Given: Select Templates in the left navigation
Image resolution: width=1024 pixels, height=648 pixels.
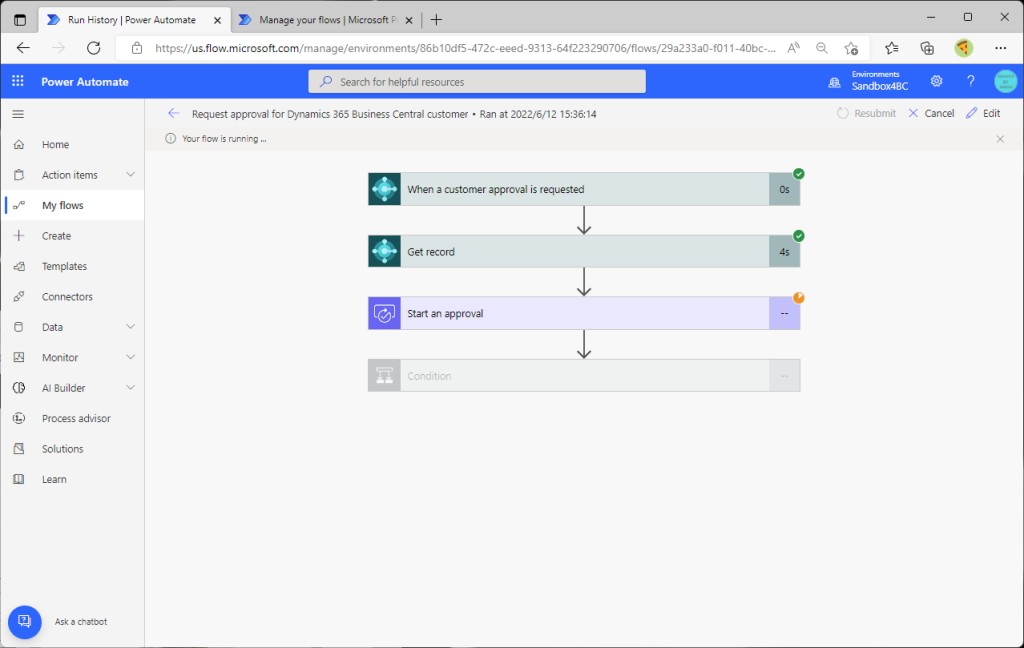Looking at the screenshot, I should tap(64, 266).
